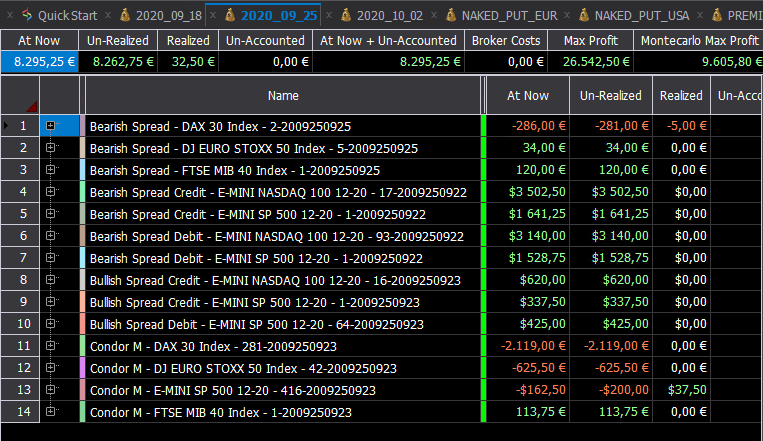Click the money bag icon on NAKED_PUT_USA tab
This screenshot has width=763, height=441.
pyautogui.click(x=584, y=15)
